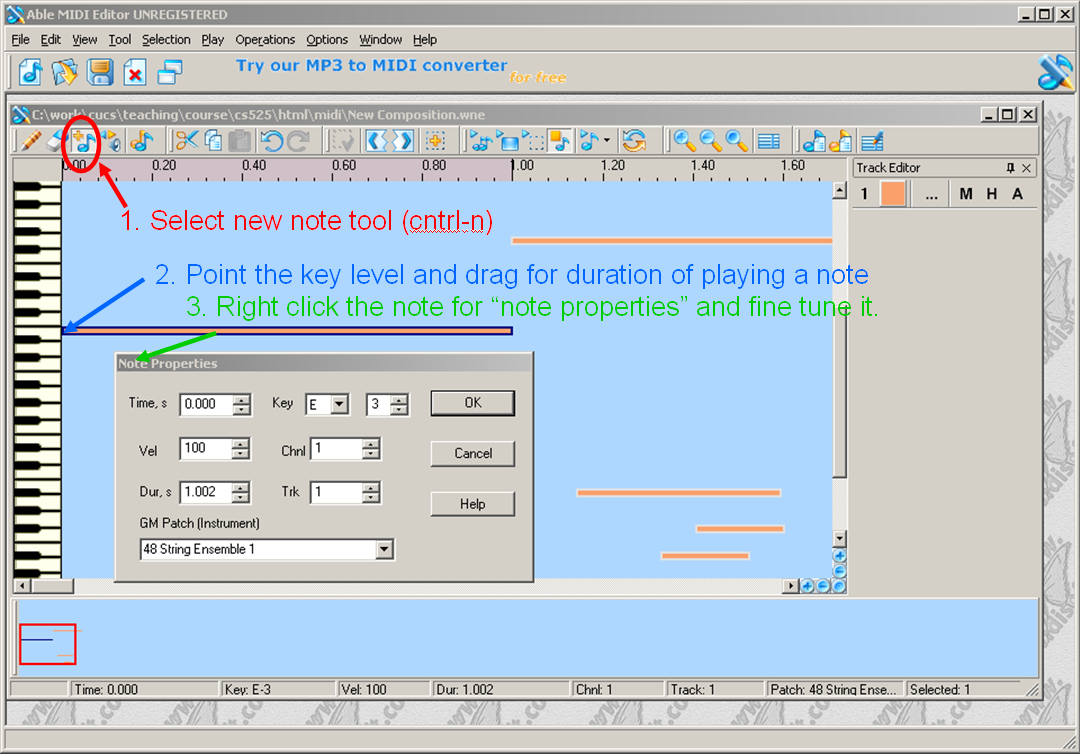
Task: Open the event list table icon
Action: coord(768,141)
